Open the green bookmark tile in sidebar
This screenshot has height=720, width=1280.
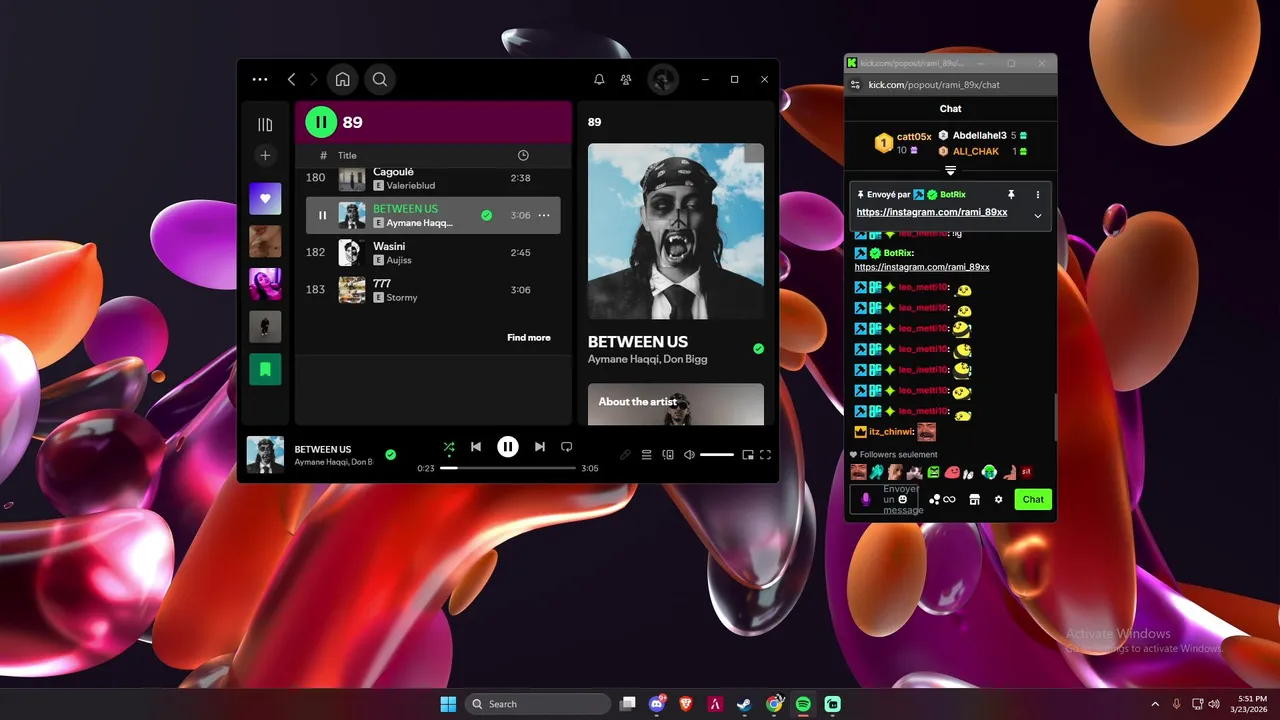click(265, 368)
